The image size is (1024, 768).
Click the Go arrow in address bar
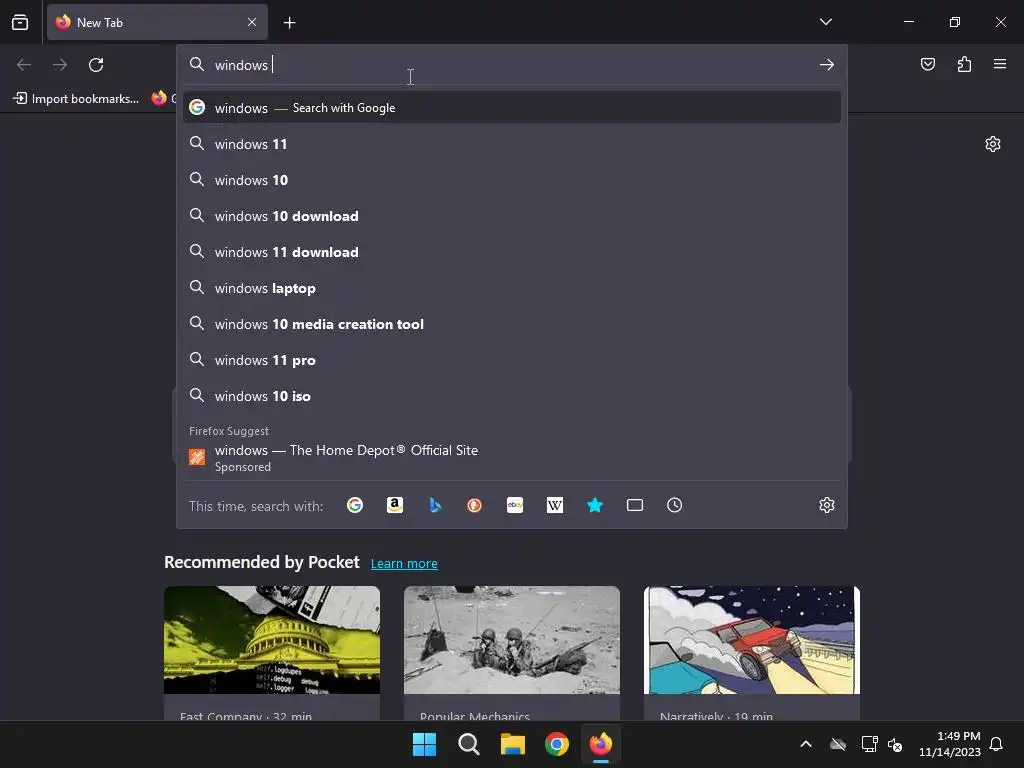[x=827, y=65]
